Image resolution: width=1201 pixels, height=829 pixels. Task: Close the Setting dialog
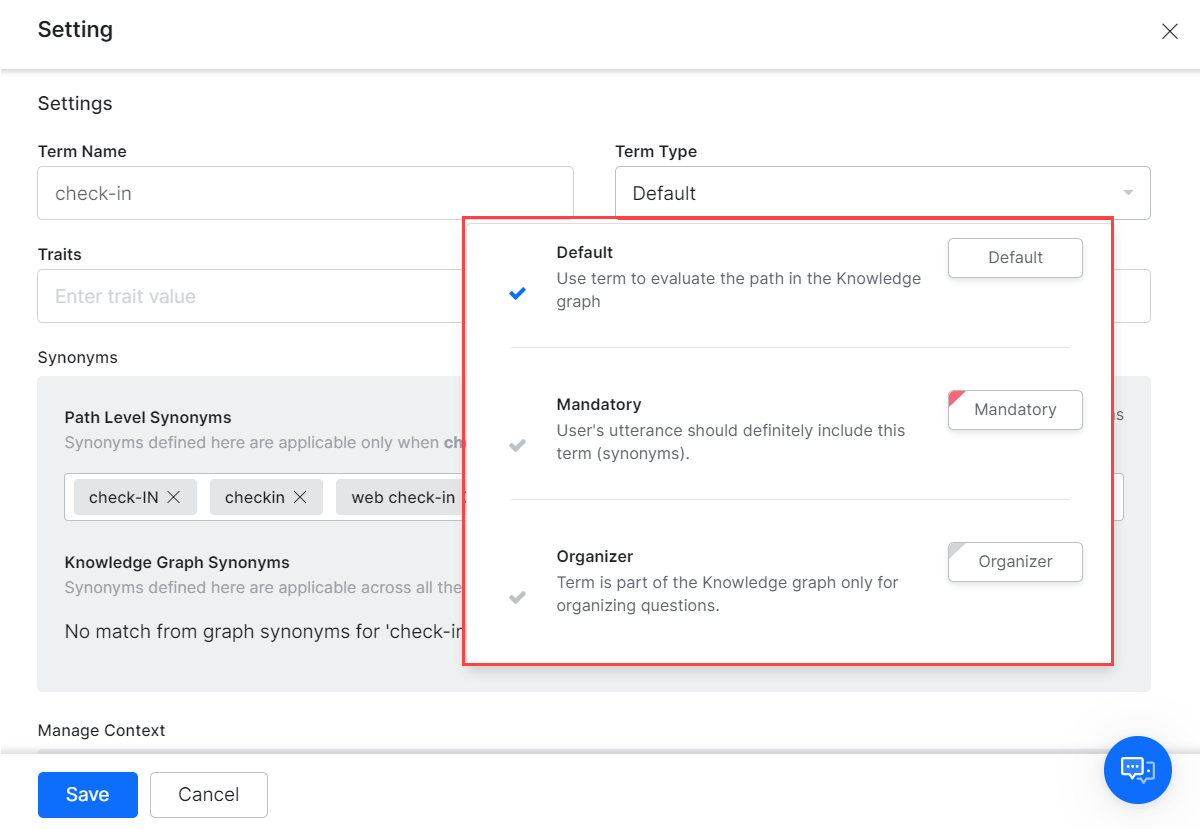click(1170, 31)
